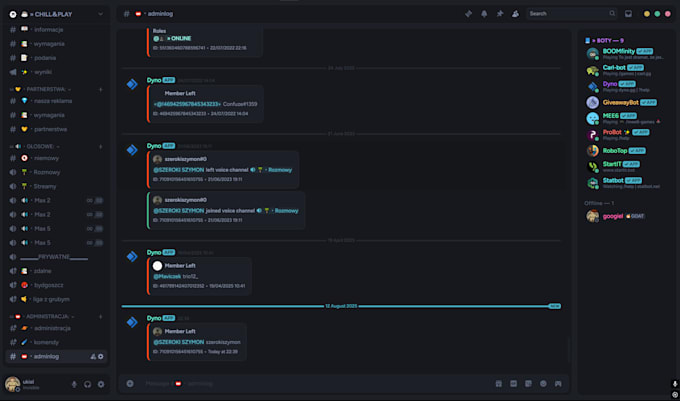Focus the Search field
Viewport: 680px width, 401px height.
572,13
